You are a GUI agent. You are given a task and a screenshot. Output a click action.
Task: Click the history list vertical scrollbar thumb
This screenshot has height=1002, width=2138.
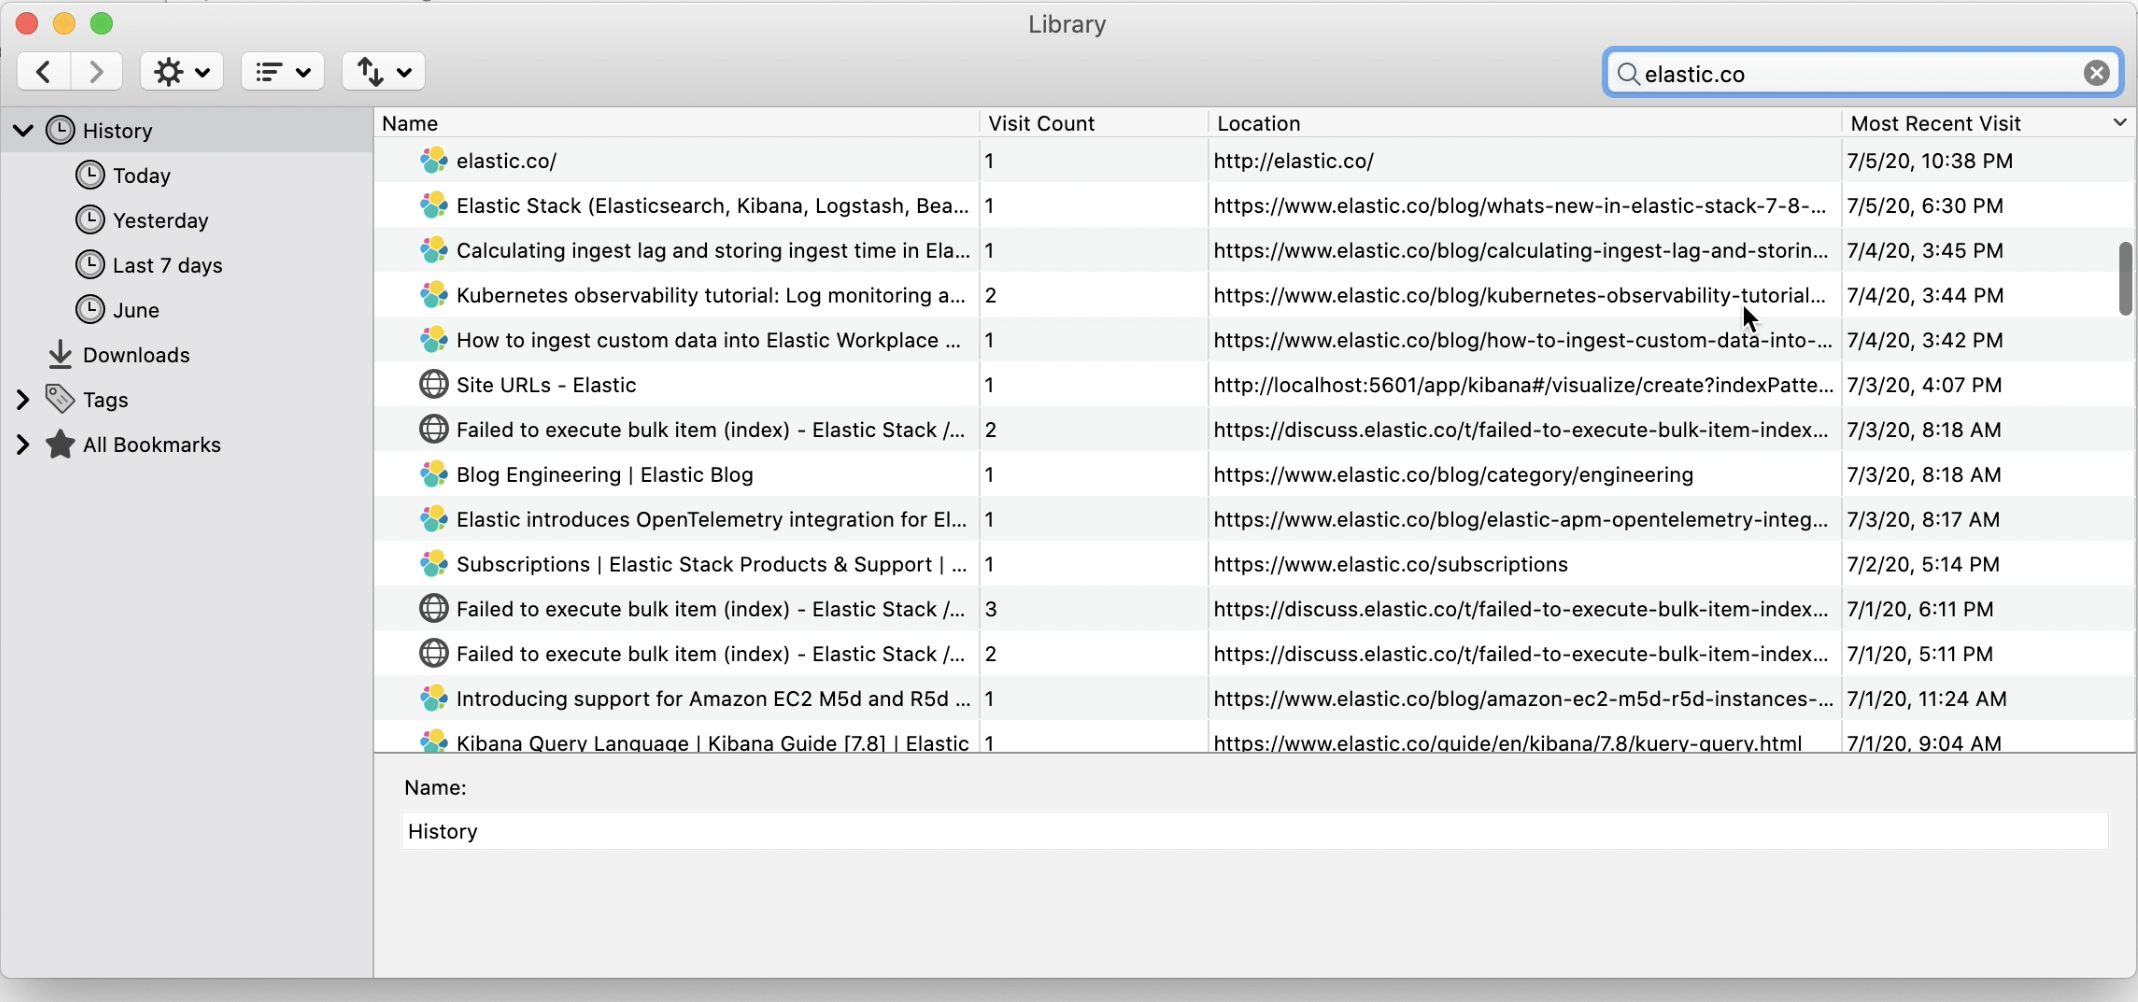click(x=2125, y=278)
